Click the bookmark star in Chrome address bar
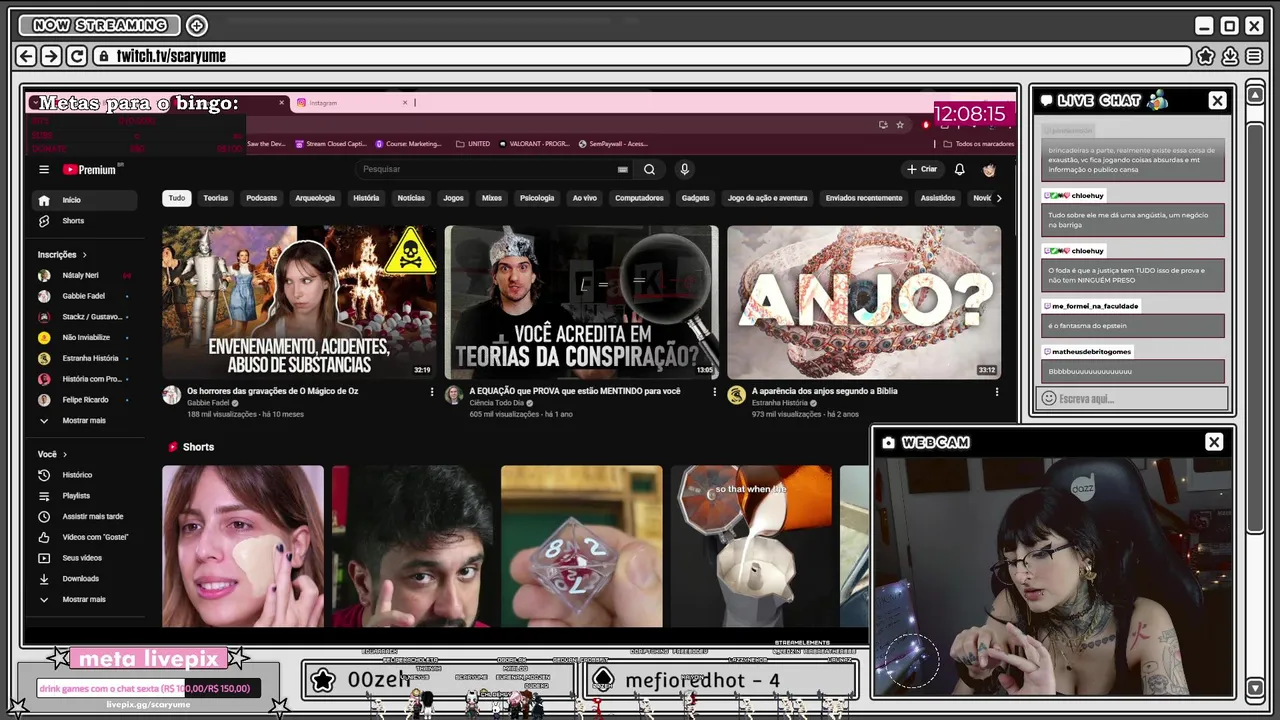Viewport: 1280px width, 720px height. click(900, 125)
